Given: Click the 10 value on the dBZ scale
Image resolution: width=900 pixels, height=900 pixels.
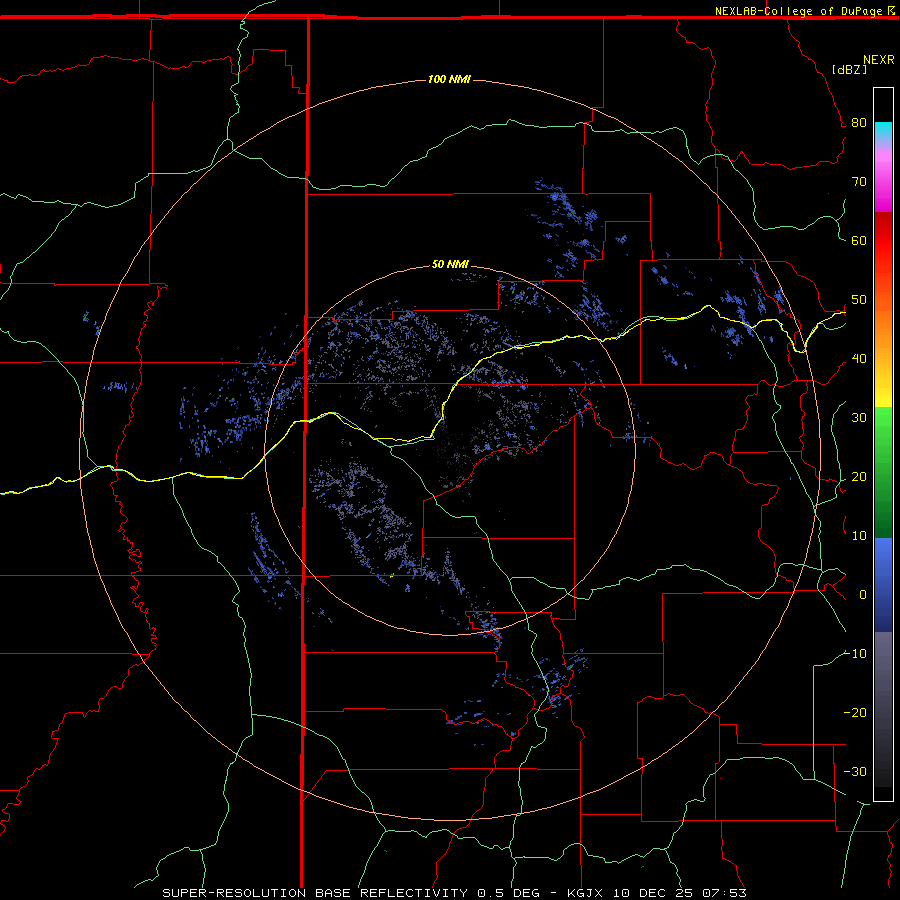Looking at the screenshot, I should coord(859,536).
